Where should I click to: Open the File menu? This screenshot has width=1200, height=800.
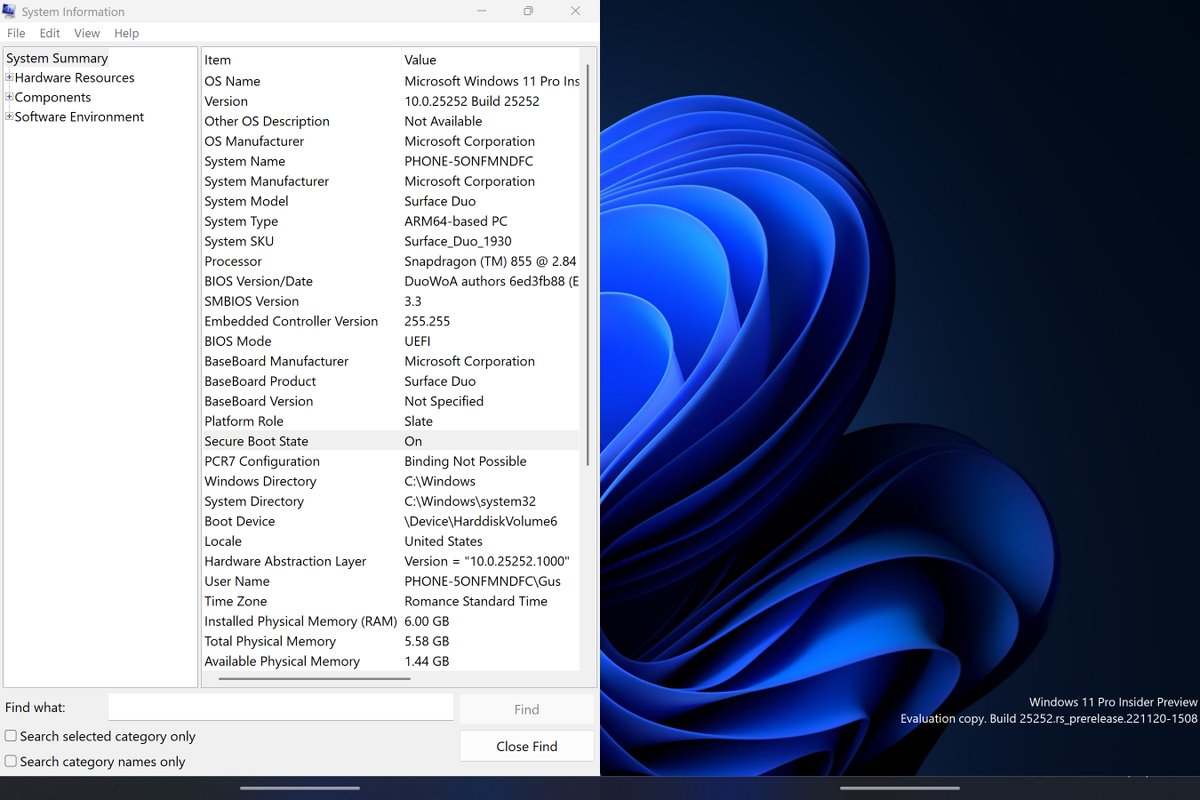(16, 33)
